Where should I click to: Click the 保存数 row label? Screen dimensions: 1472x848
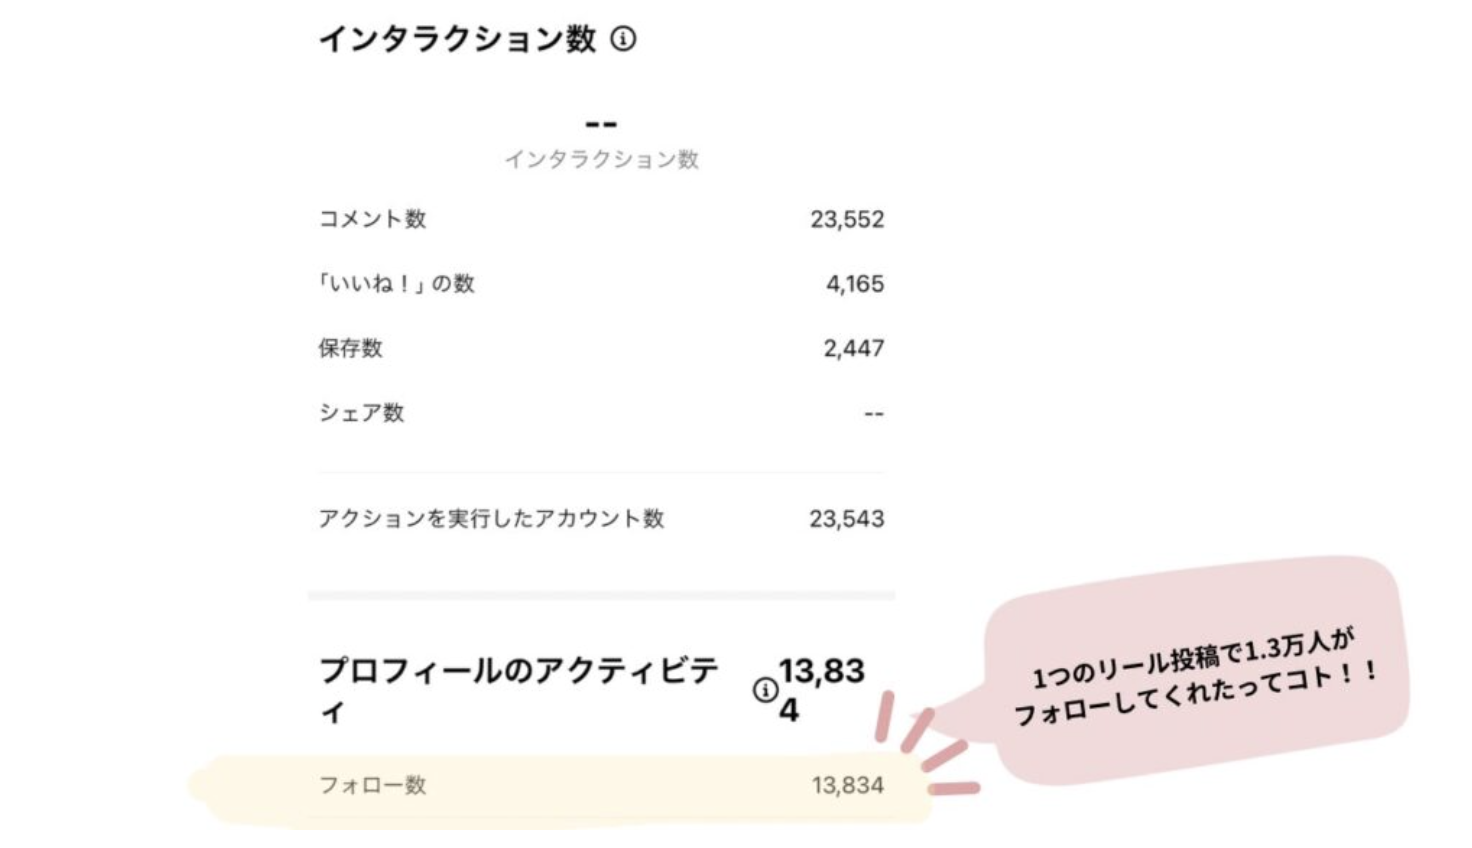click(351, 348)
